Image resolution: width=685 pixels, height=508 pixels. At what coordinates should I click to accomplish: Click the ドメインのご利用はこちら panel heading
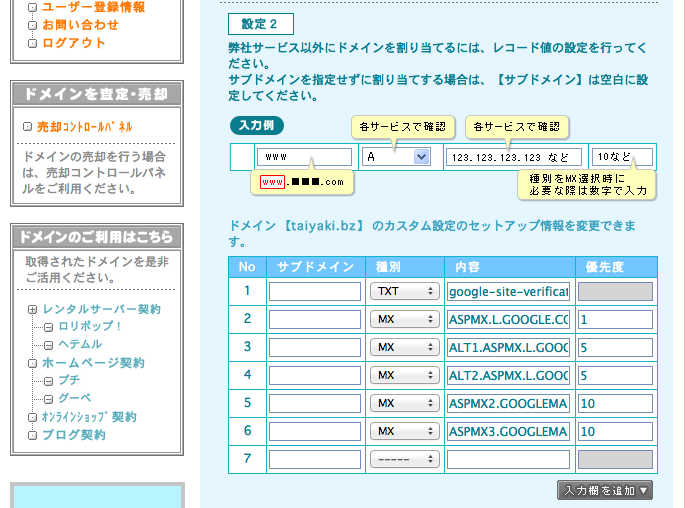(x=97, y=237)
